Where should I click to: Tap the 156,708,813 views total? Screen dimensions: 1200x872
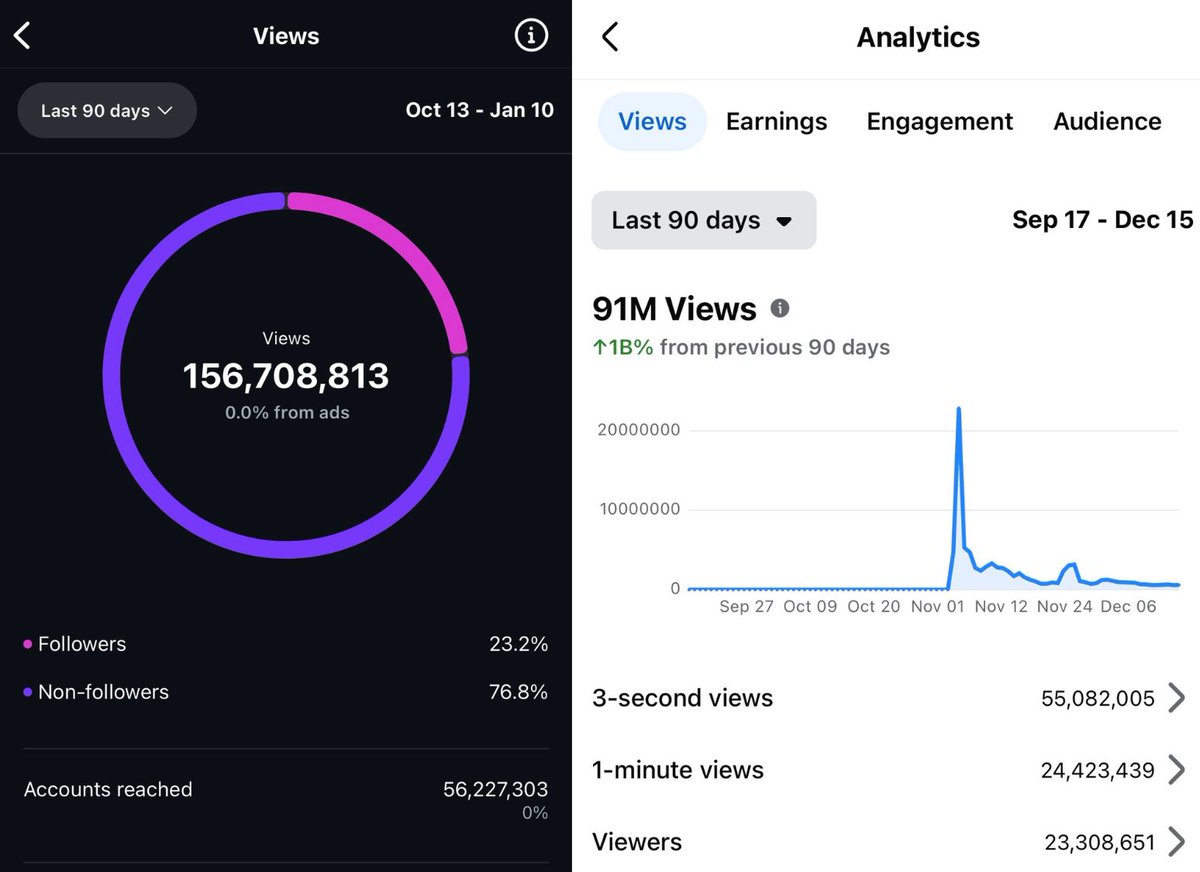286,376
